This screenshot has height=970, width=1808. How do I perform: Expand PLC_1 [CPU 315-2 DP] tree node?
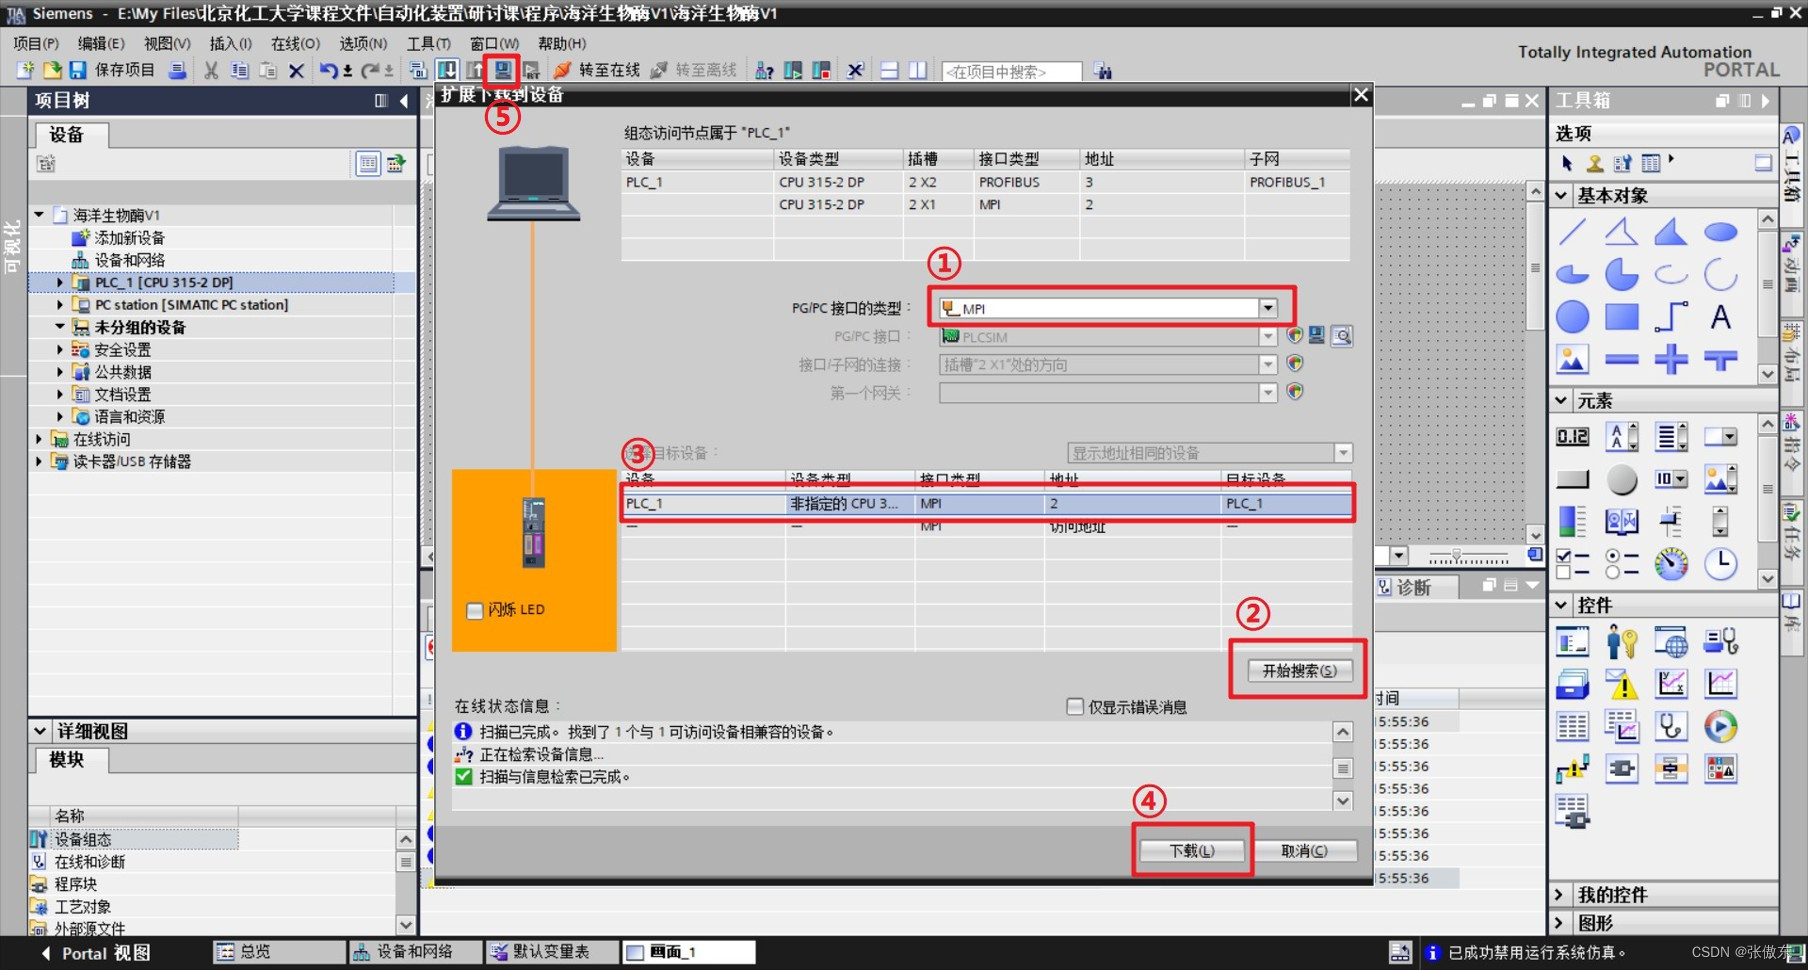[x=60, y=283]
